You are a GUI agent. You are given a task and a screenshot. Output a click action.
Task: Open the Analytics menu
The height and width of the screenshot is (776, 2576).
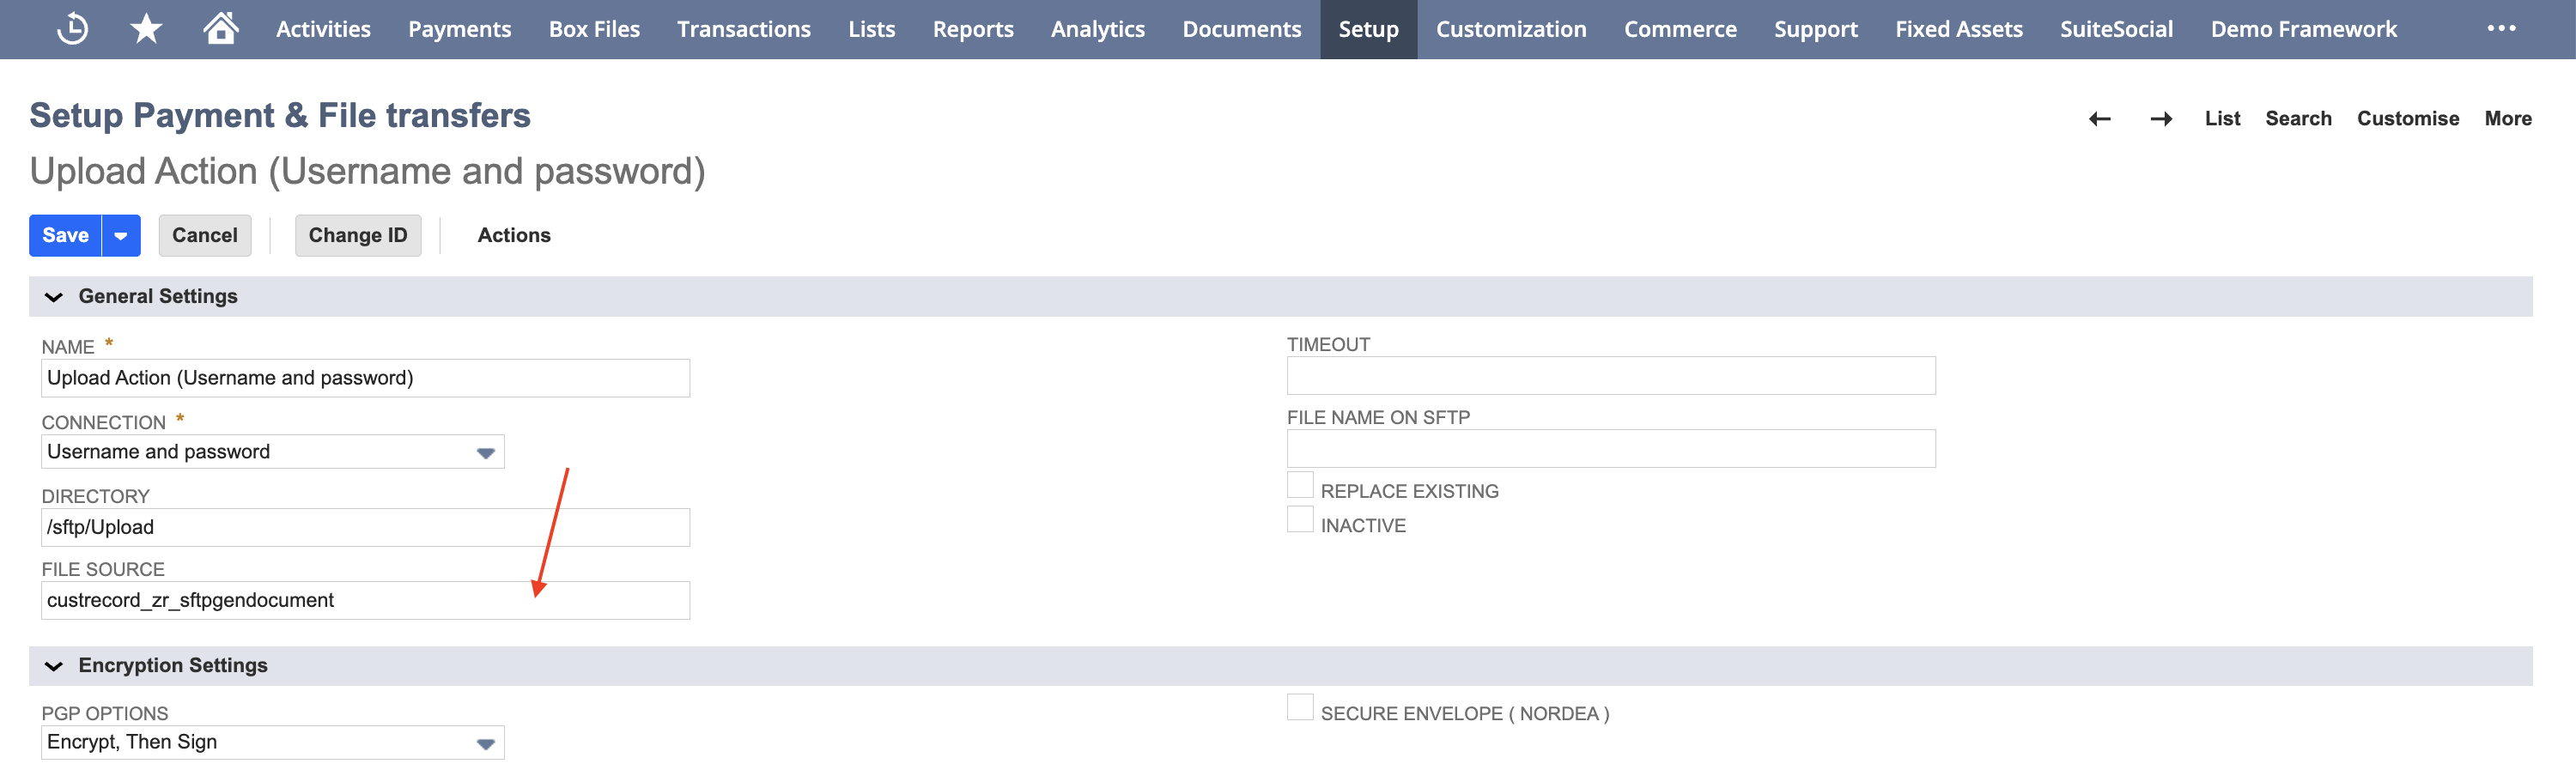coord(1097,29)
